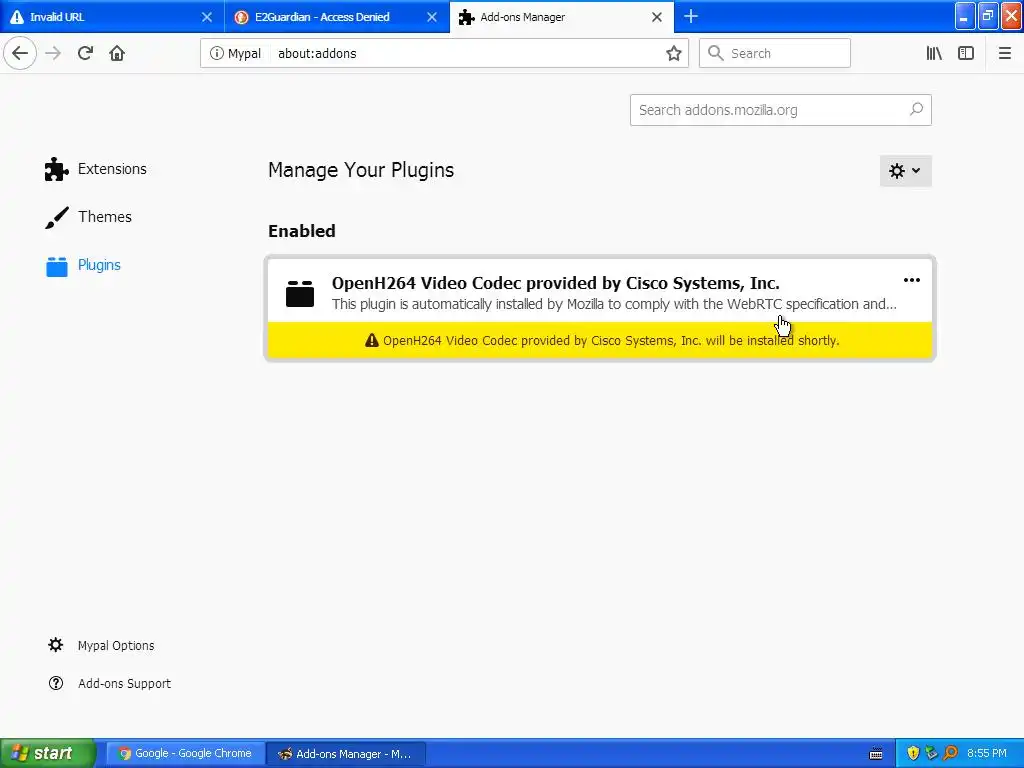Open Add-ons Support link
This screenshot has height=768, width=1024.
[124, 683]
